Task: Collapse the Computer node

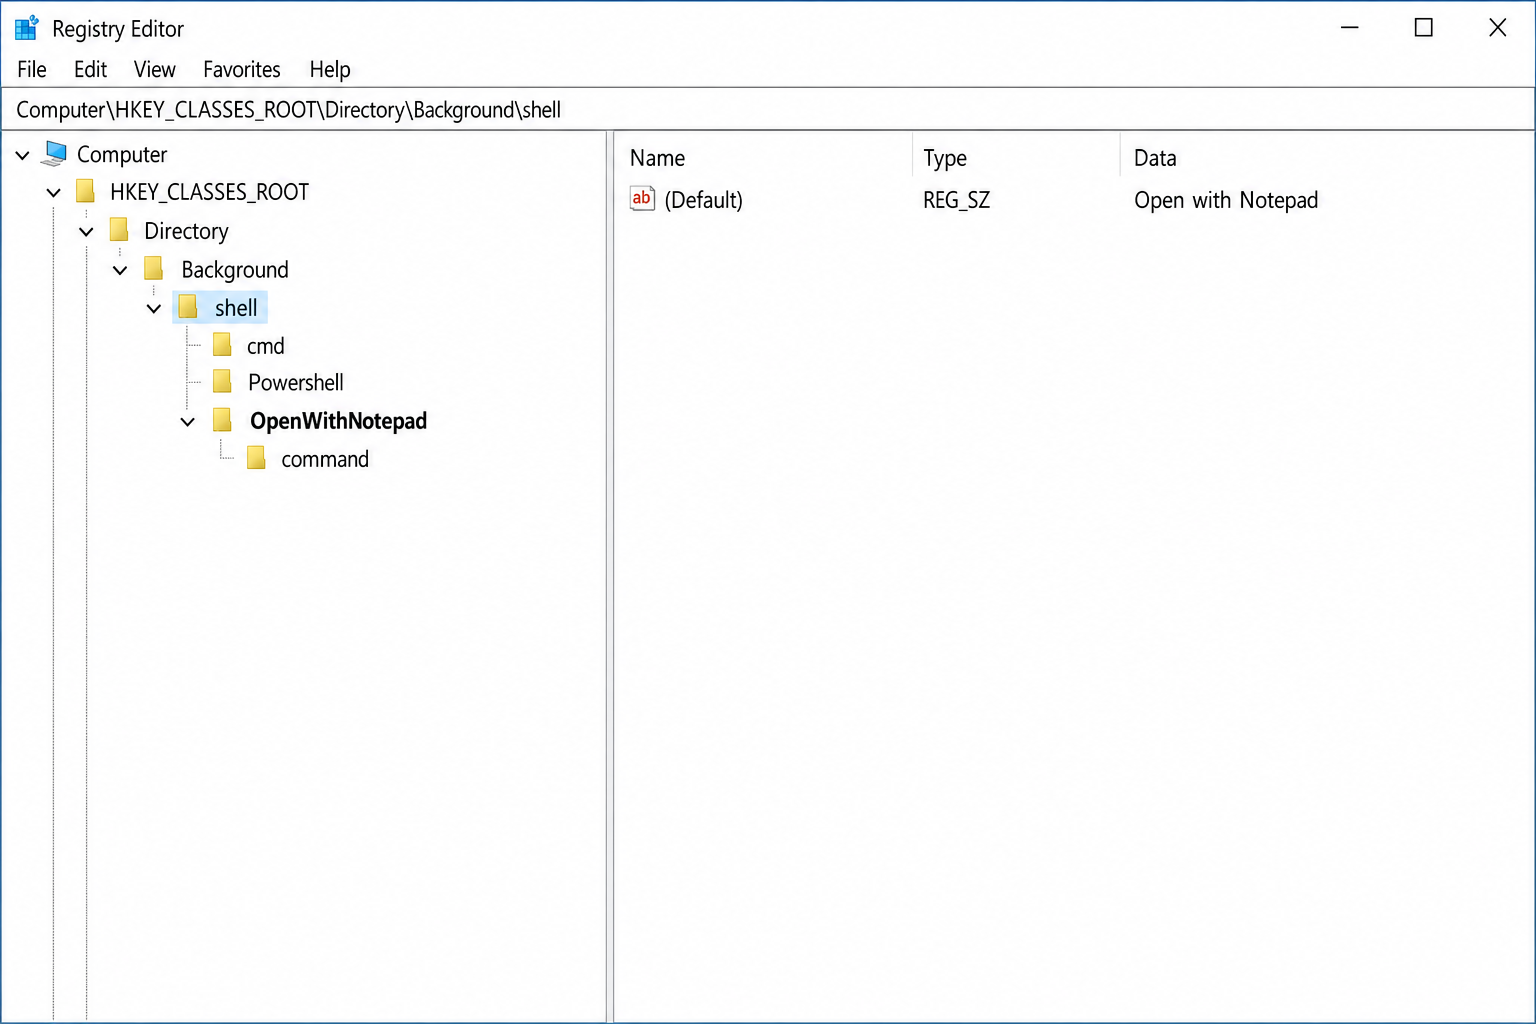Action: 22,155
